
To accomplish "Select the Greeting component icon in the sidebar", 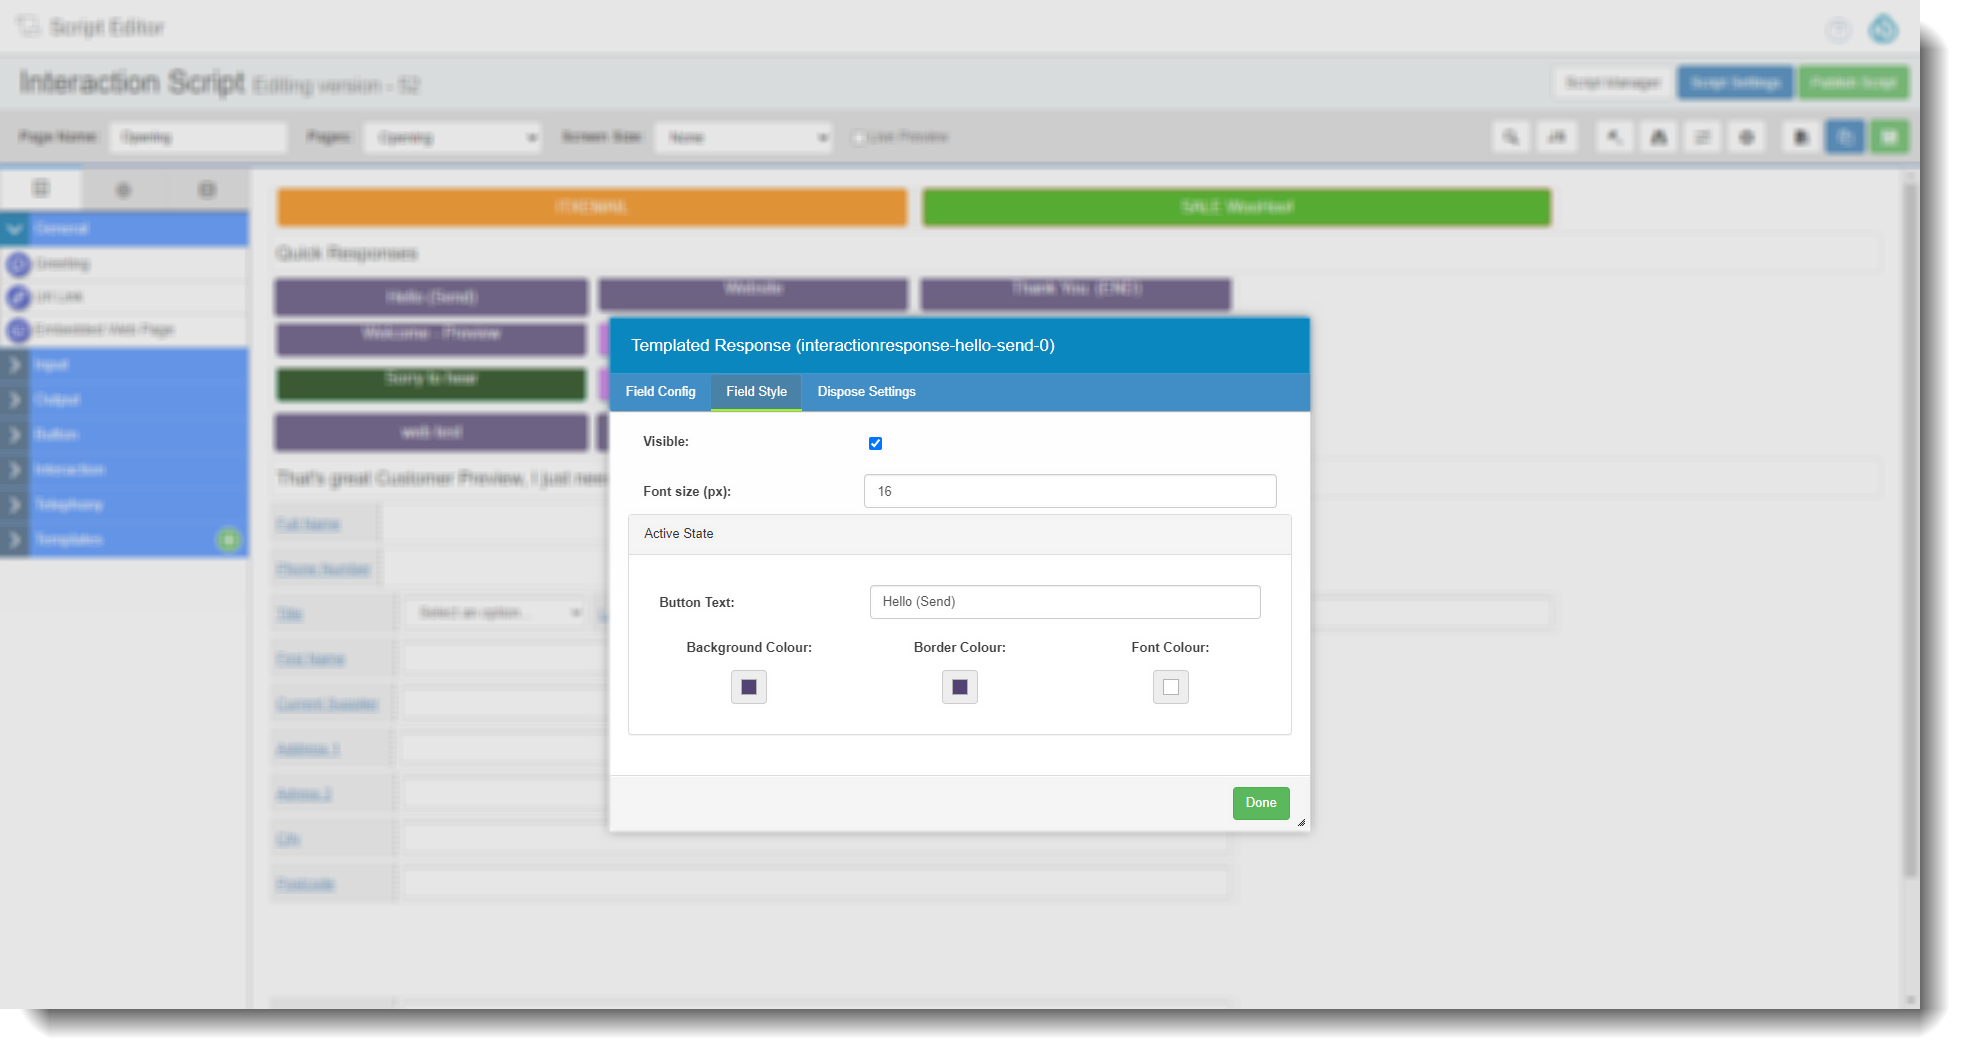I will click(x=19, y=264).
